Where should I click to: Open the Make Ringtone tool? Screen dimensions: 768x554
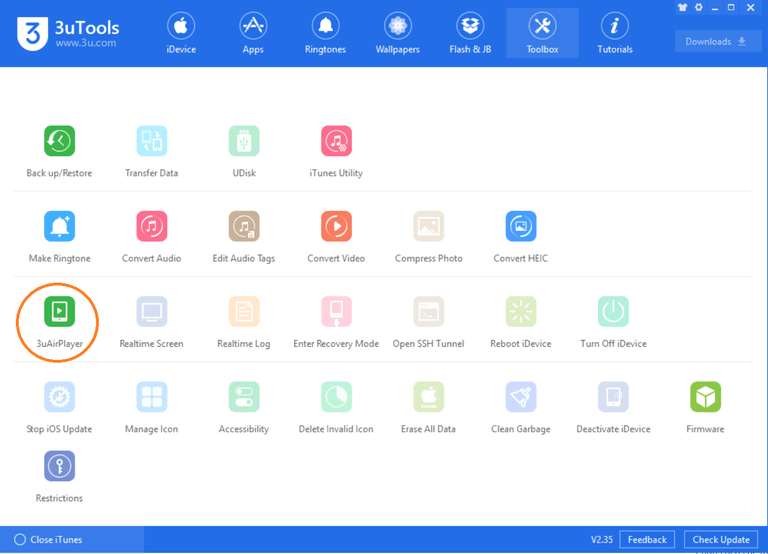(59, 227)
